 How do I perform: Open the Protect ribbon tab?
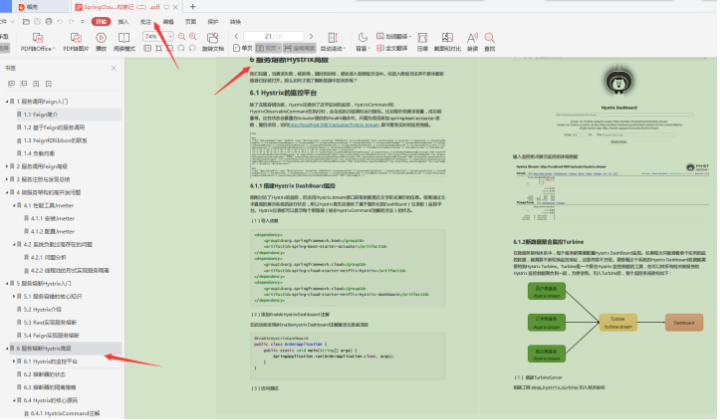coord(213,22)
